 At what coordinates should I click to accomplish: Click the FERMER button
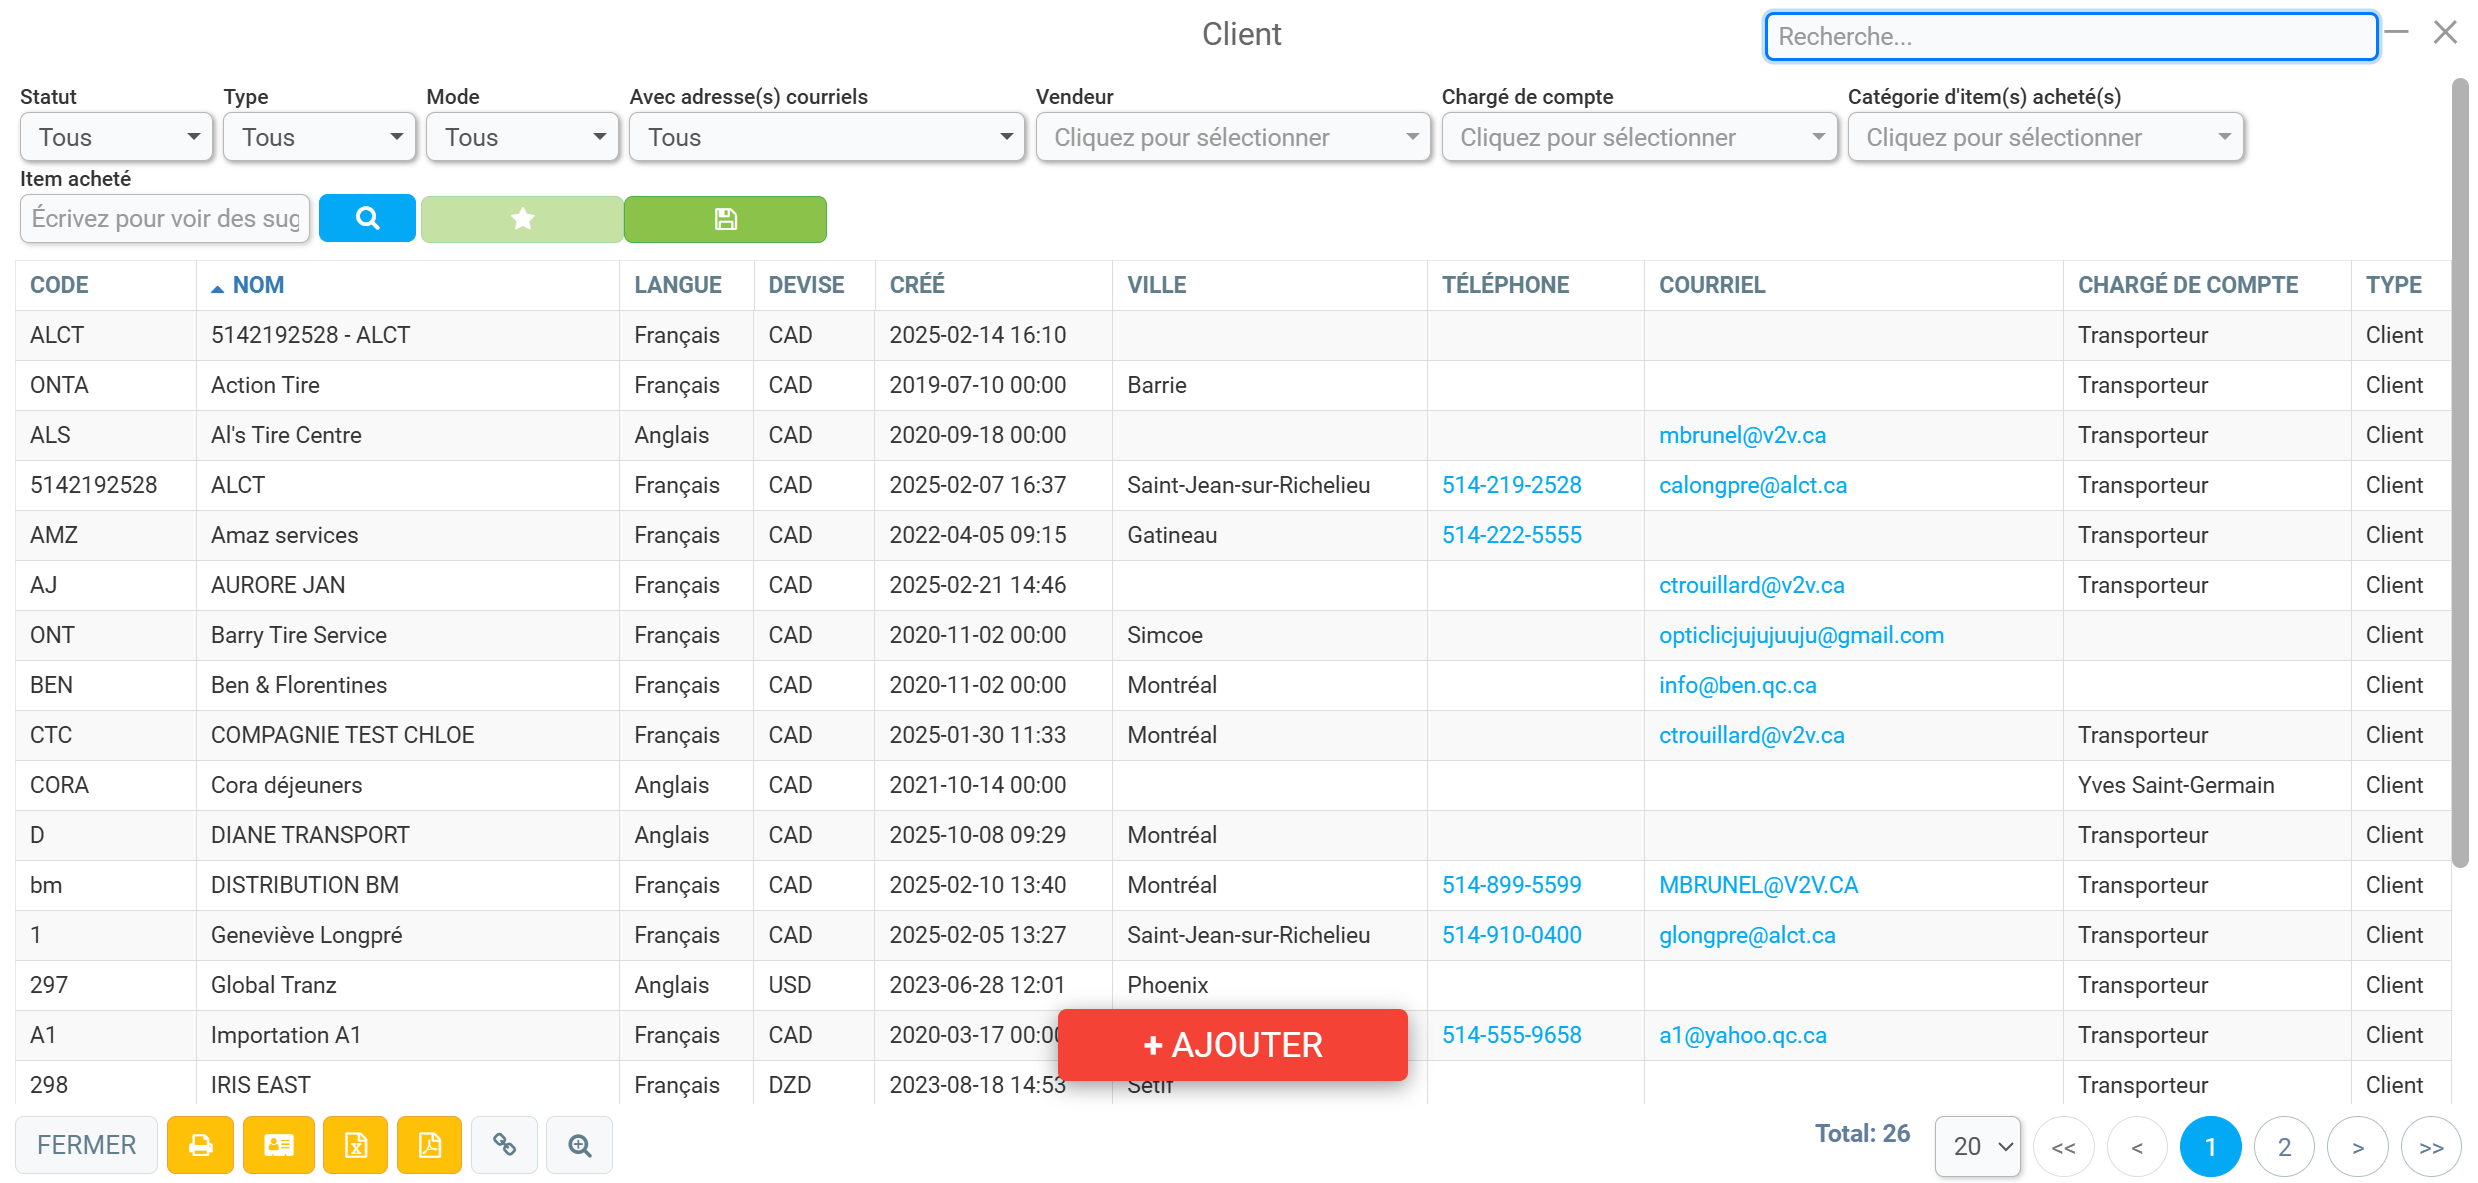point(86,1145)
